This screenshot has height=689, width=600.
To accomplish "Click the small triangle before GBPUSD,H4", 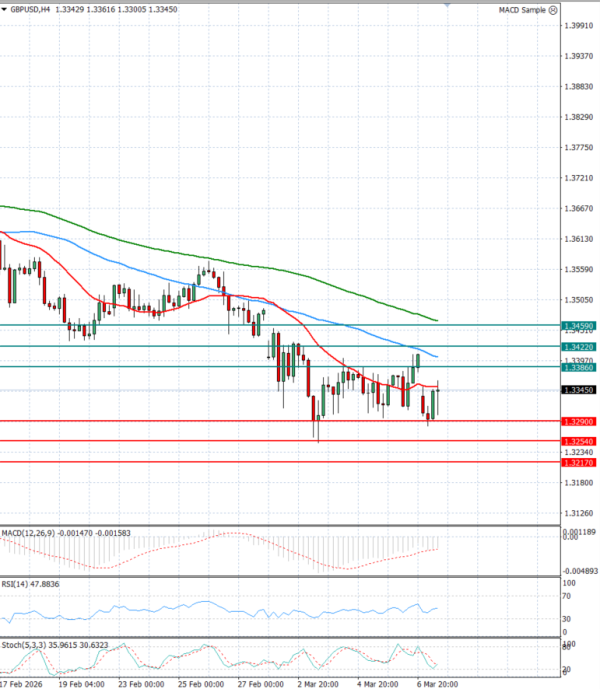I will (5, 9).
